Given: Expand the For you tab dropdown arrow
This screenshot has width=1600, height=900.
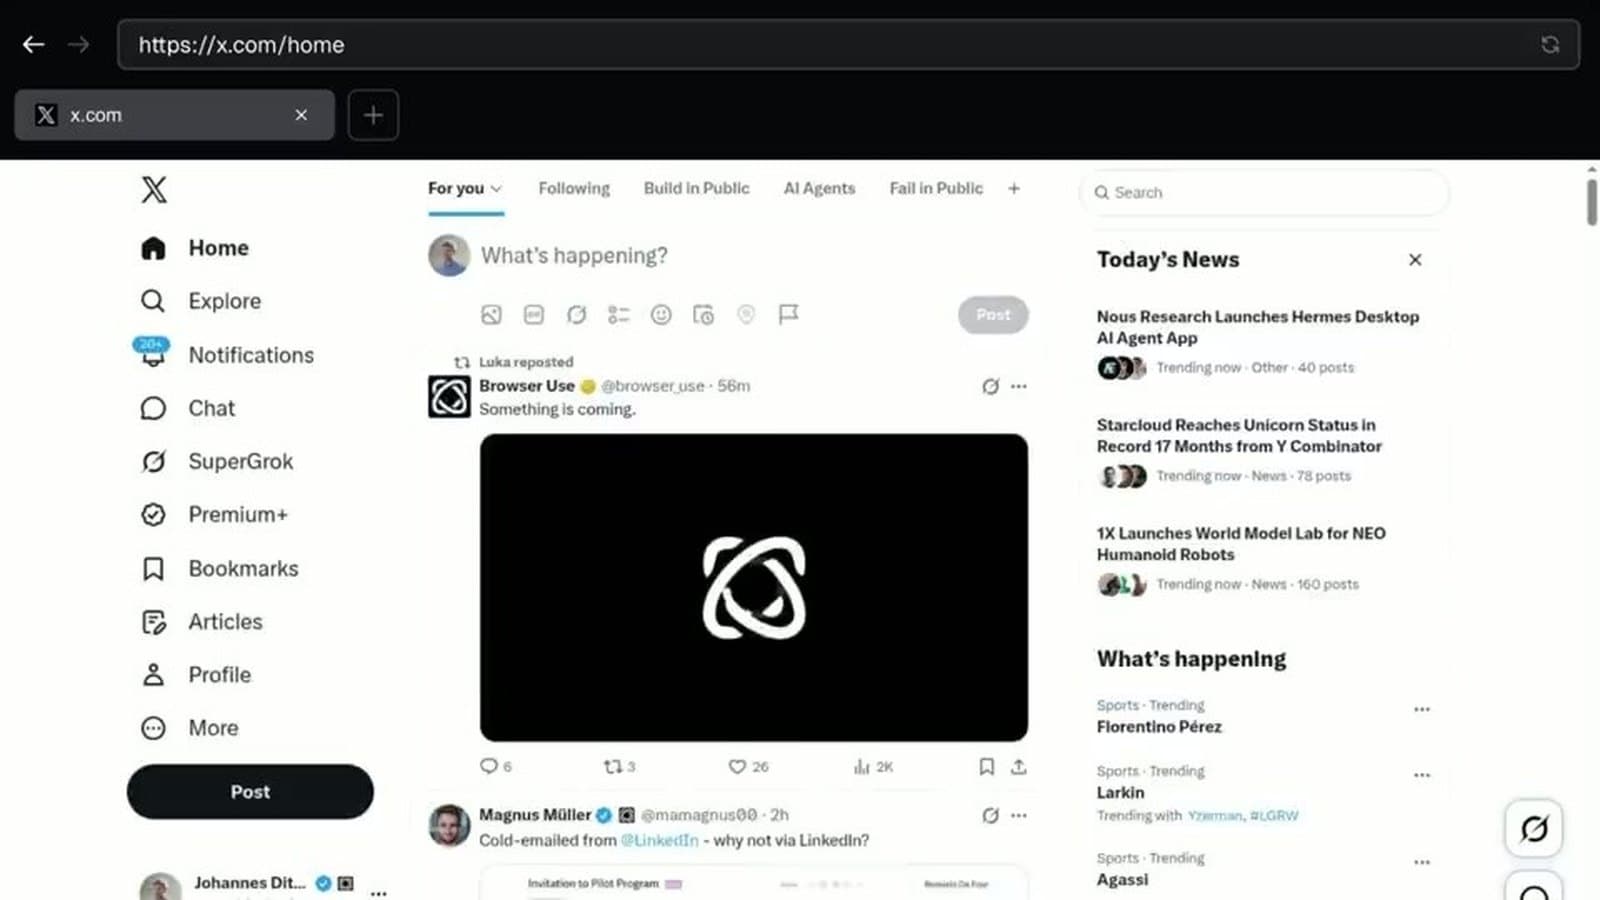Looking at the screenshot, I should (x=496, y=188).
